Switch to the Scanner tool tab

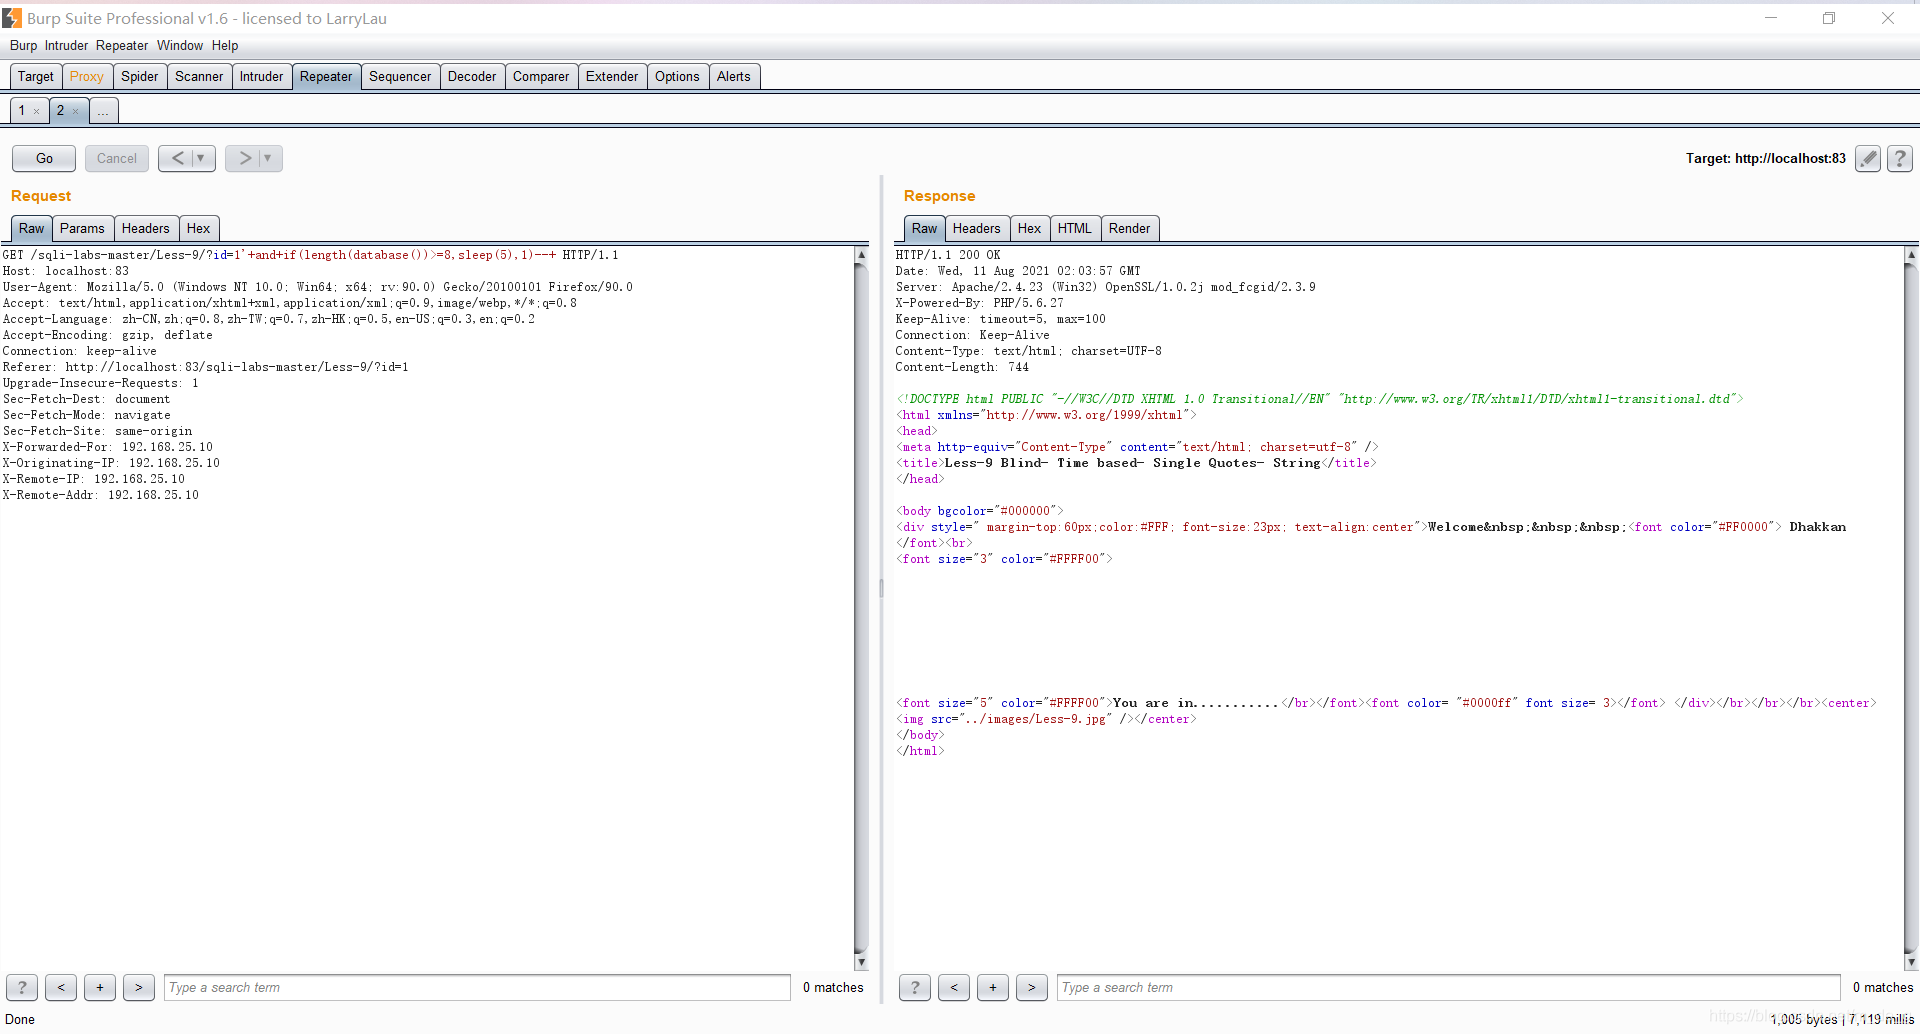pos(199,76)
